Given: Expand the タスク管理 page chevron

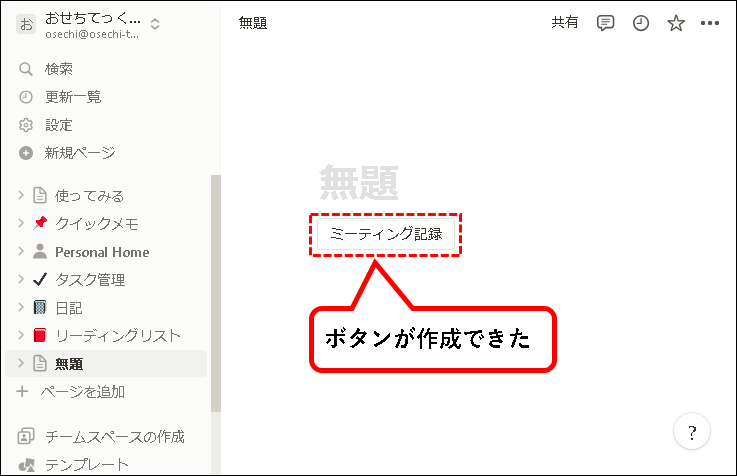Looking at the screenshot, I should coord(21,279).
